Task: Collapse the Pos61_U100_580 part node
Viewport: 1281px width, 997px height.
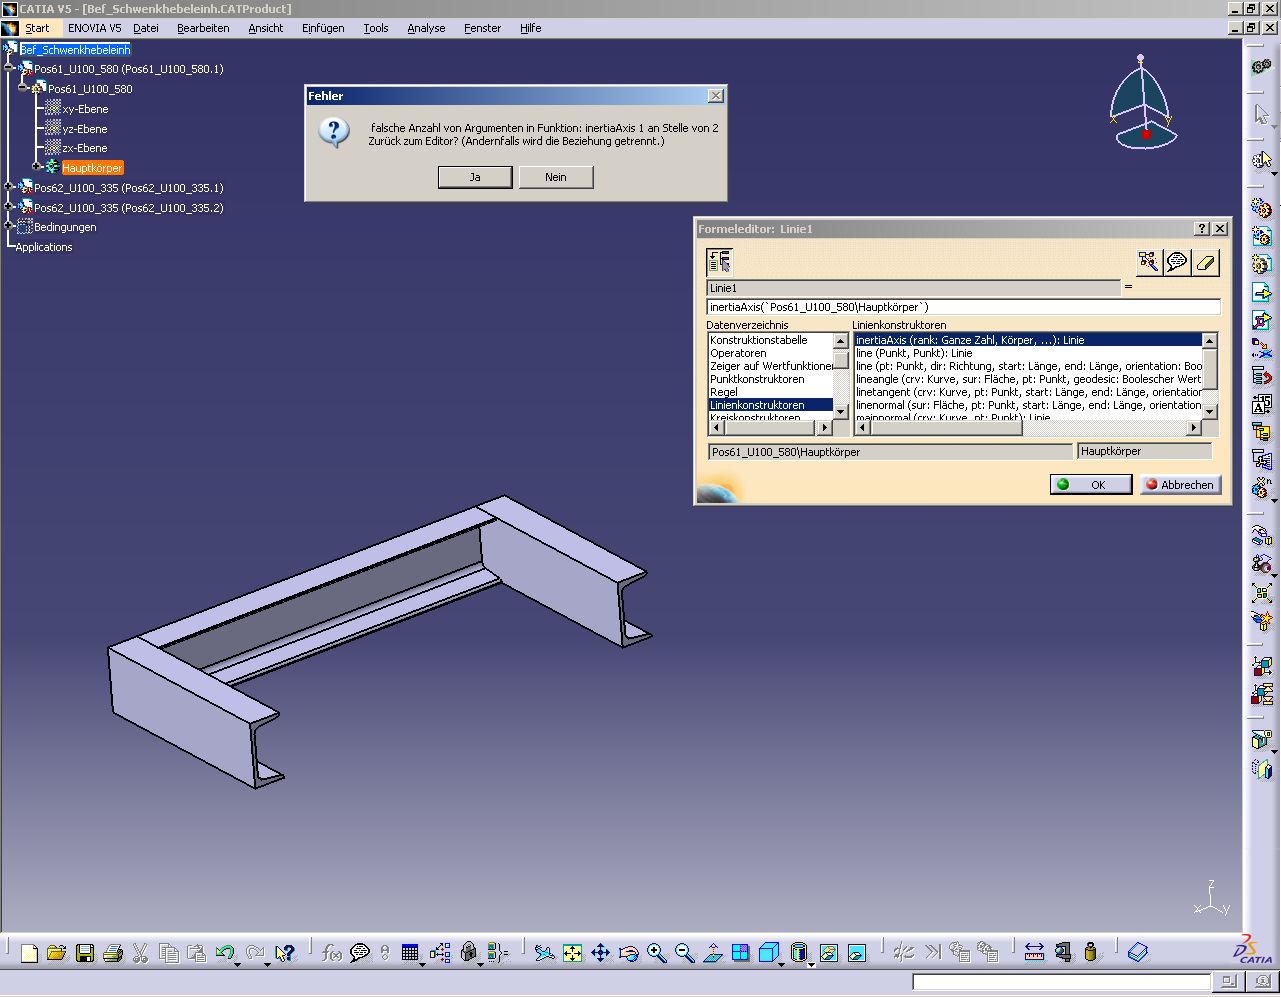Action: 22,89
